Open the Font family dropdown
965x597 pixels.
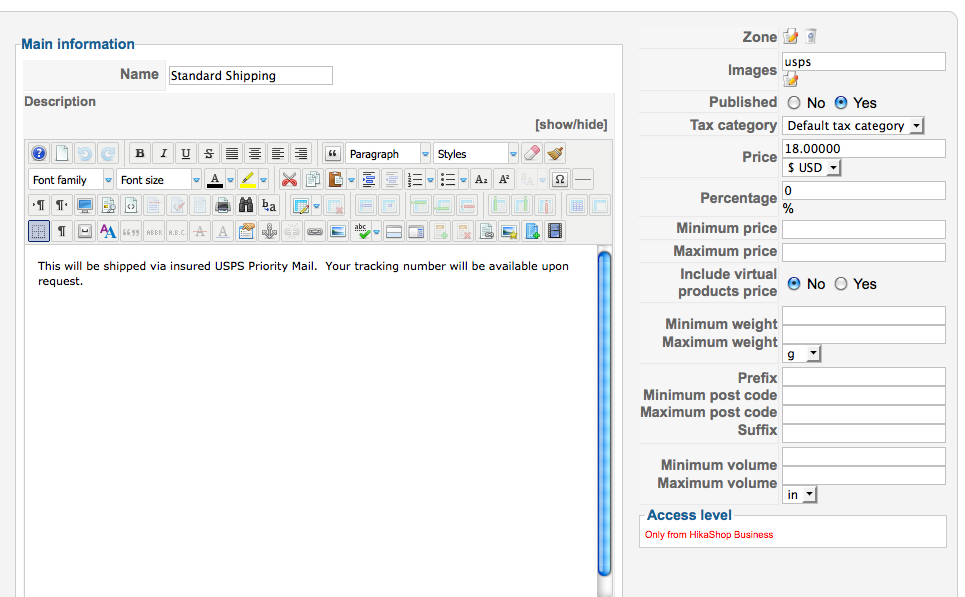click(x=71, y=180)
